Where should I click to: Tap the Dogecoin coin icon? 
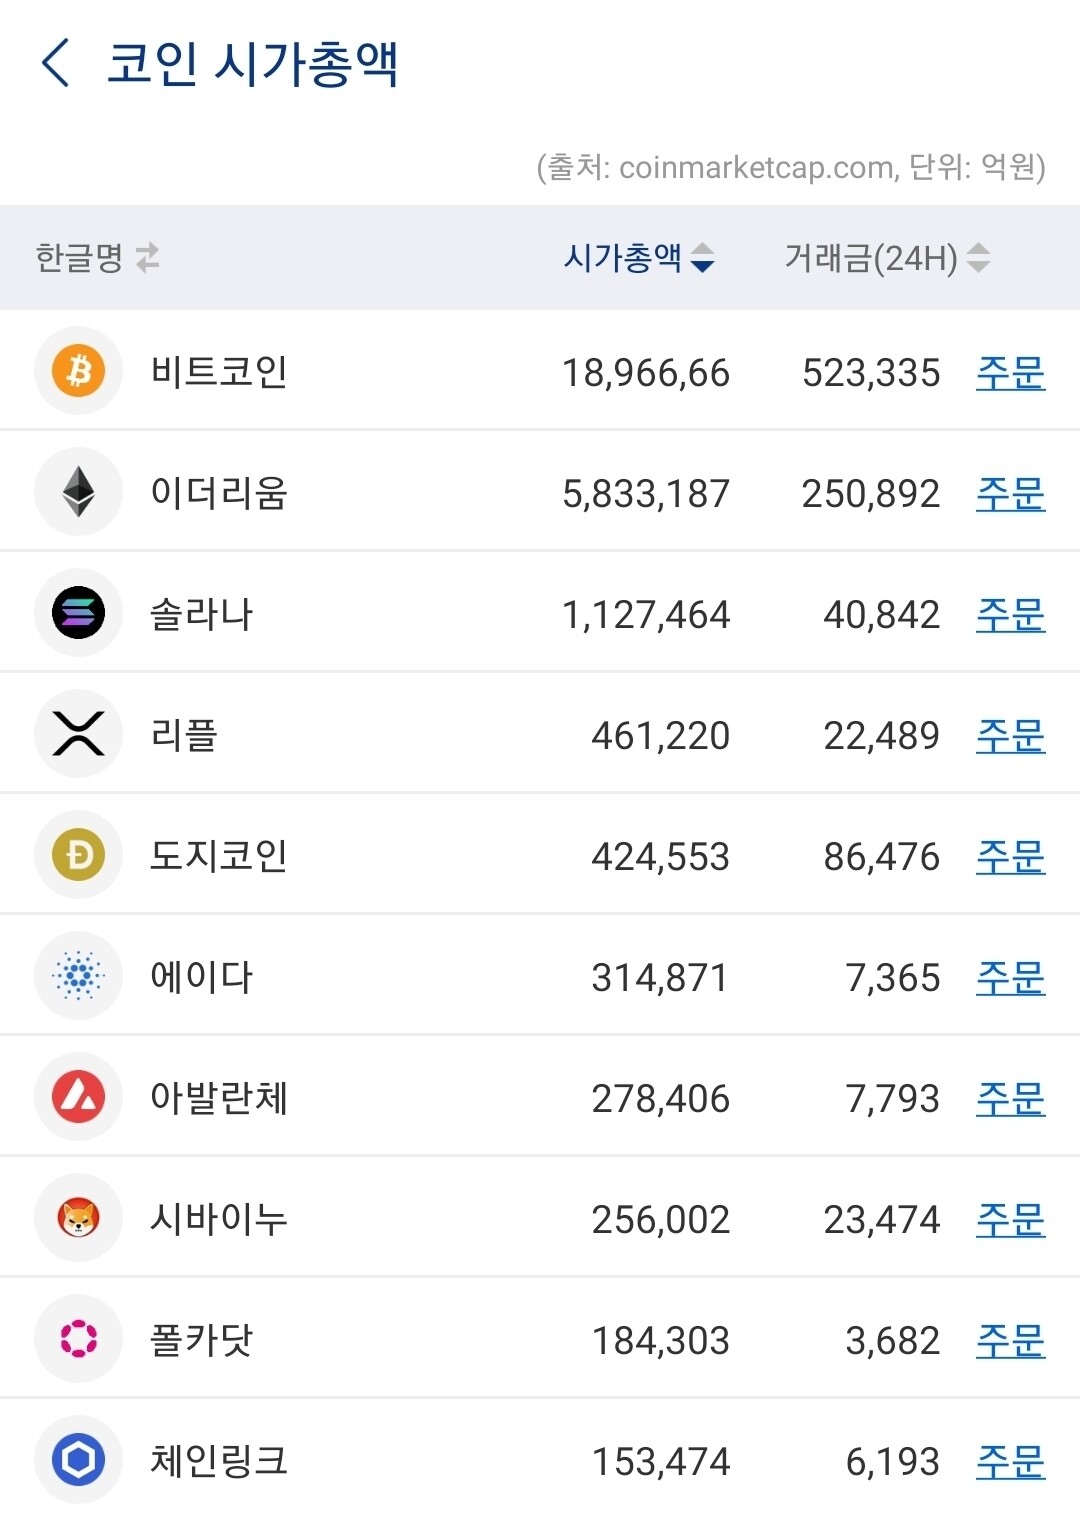[x=77, y=856]
